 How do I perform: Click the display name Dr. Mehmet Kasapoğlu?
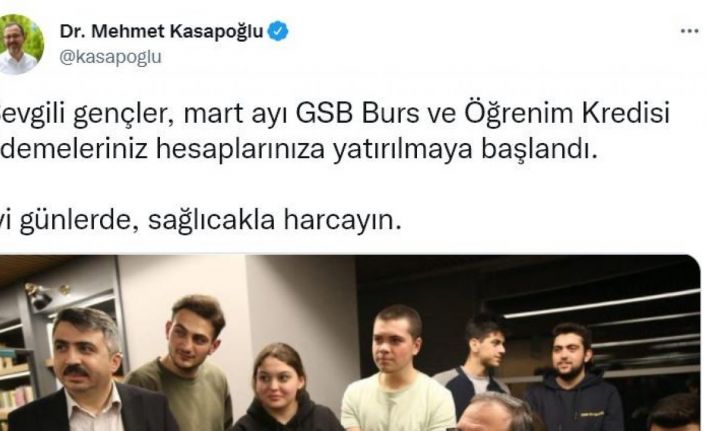[161, 32]
